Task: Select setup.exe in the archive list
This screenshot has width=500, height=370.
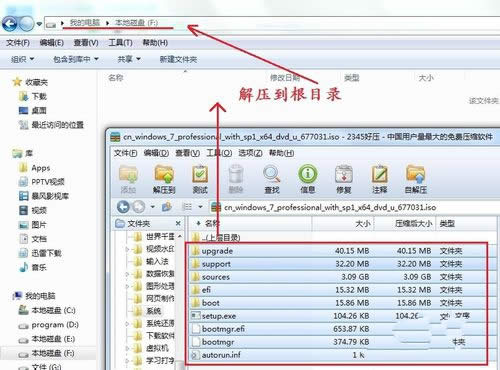Action: coord(337,316)
